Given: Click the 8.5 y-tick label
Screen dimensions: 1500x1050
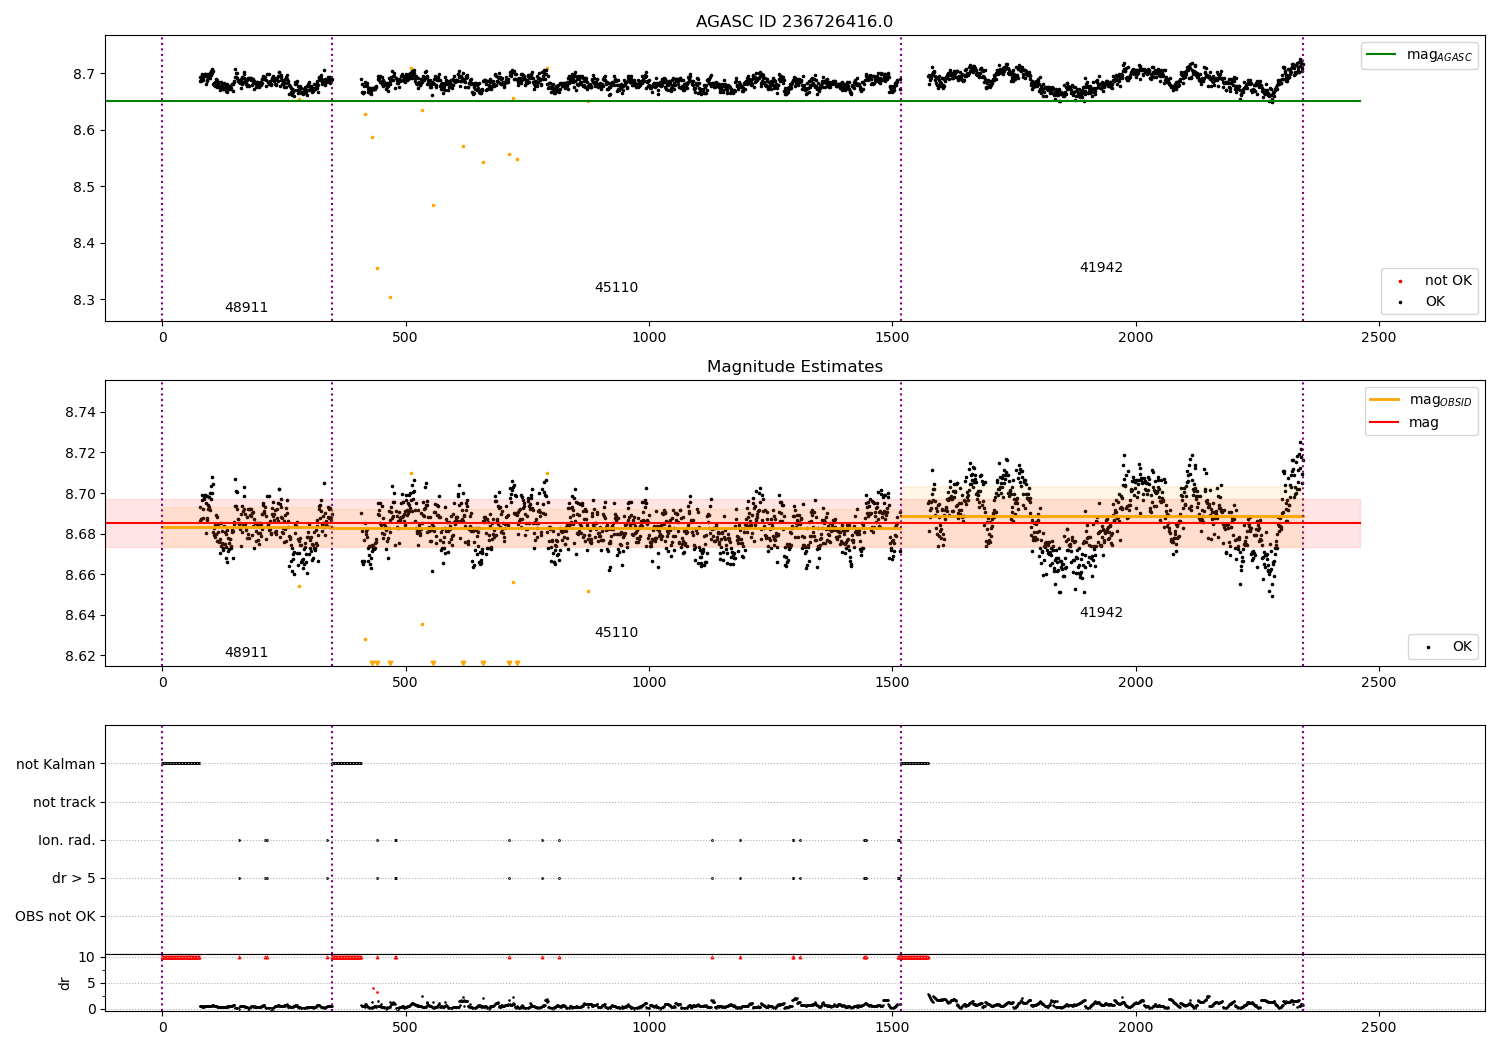Looking at the screenshot, I should pos(83,188).
